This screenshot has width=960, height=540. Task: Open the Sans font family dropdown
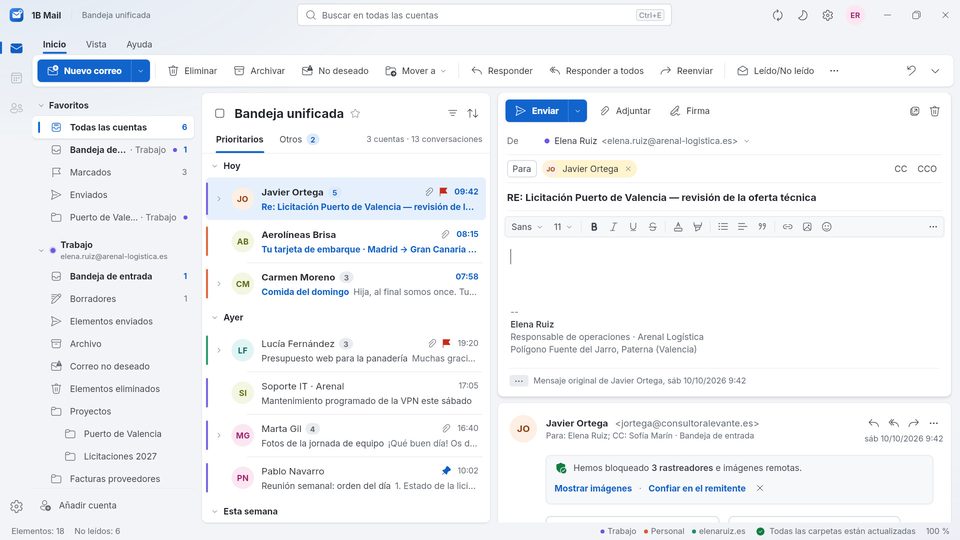pos(527,227)
